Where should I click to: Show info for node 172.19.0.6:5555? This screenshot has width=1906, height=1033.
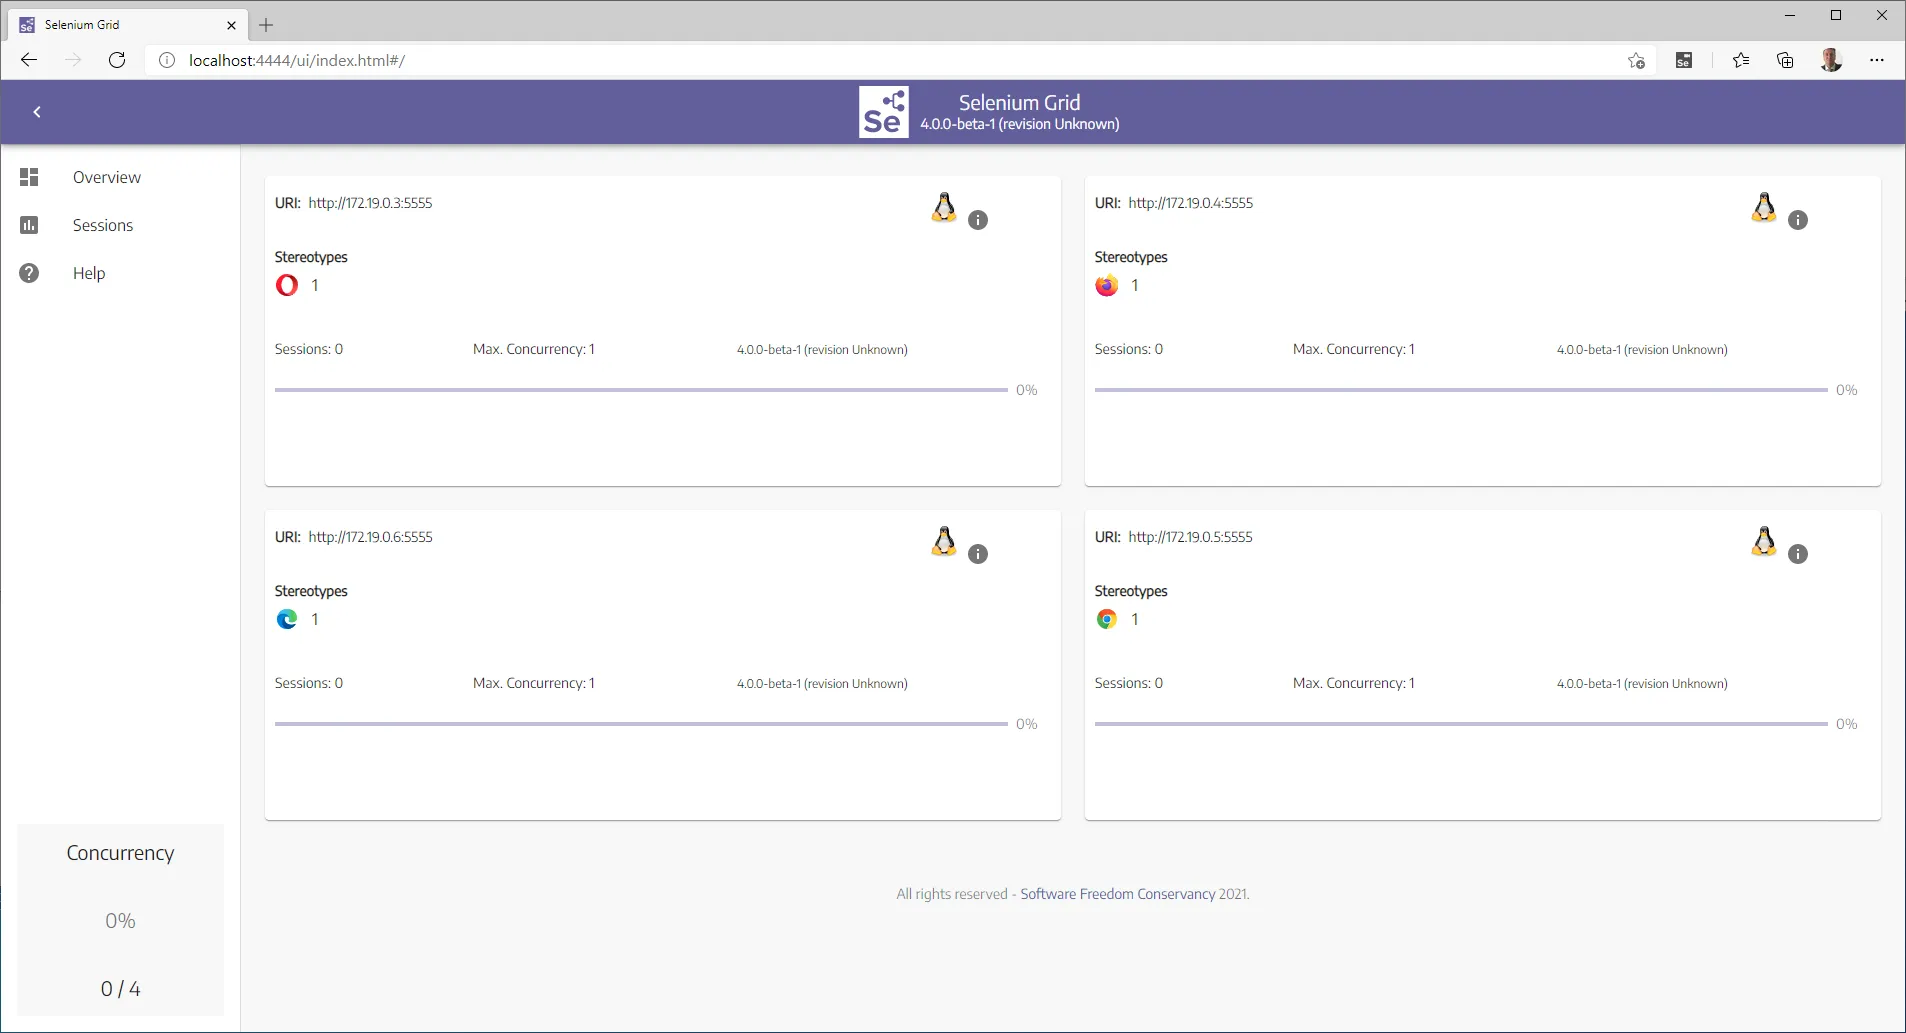click(978, 554)
